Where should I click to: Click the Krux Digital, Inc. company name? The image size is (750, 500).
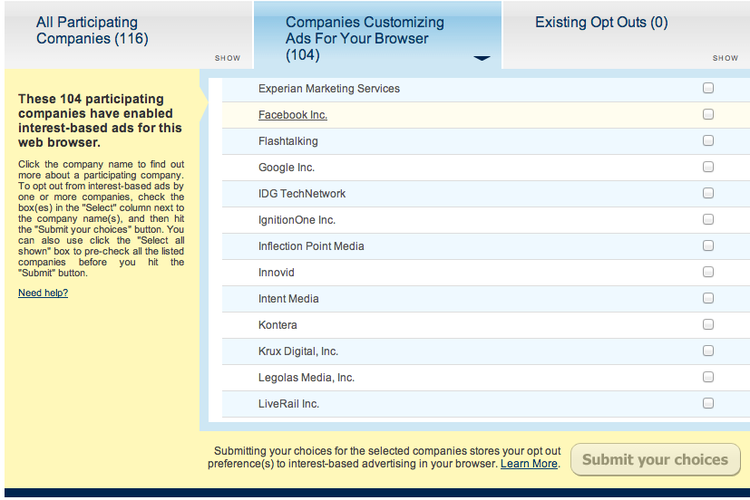(298, 351)
